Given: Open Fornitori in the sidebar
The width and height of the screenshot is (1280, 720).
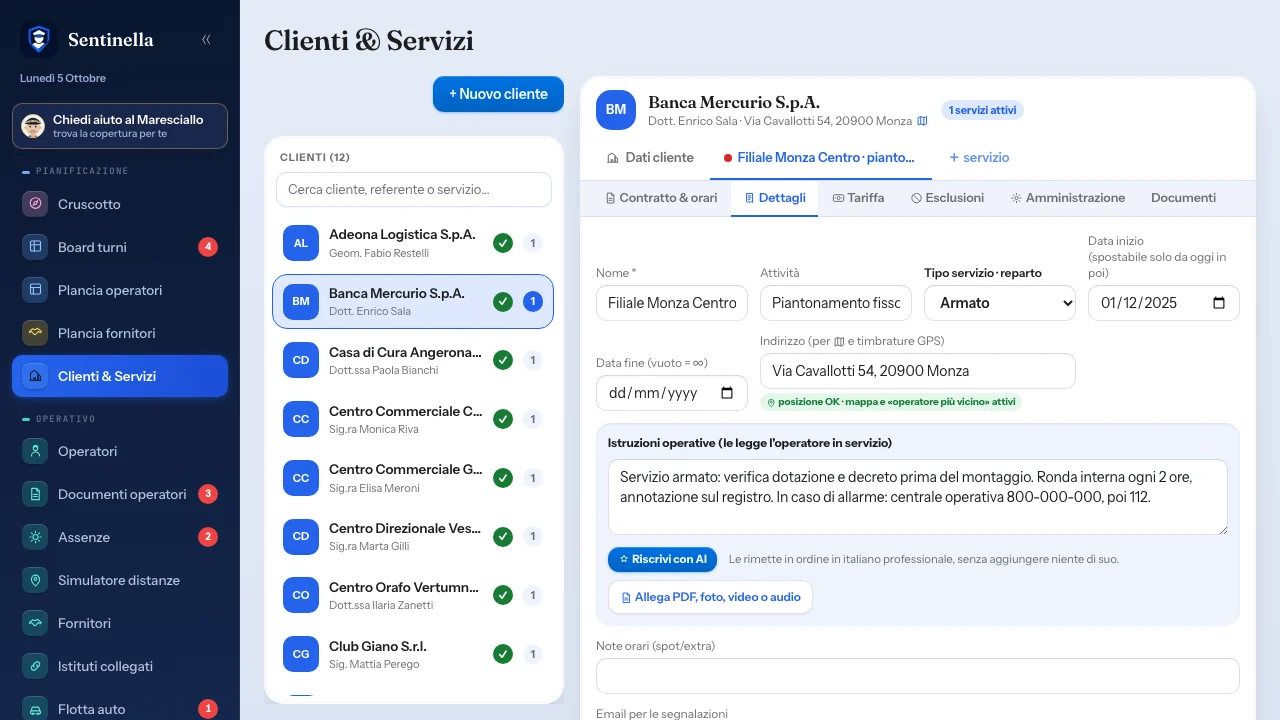Looking at the screenshot, I should [120, 623].
